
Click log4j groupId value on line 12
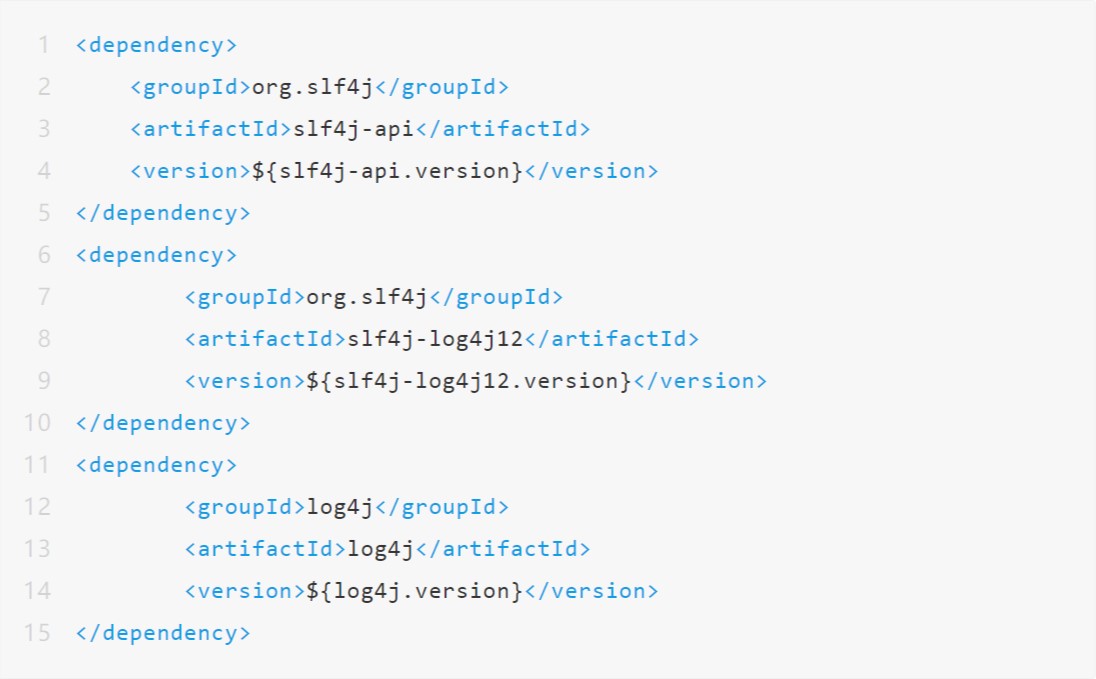click(340, 507)
